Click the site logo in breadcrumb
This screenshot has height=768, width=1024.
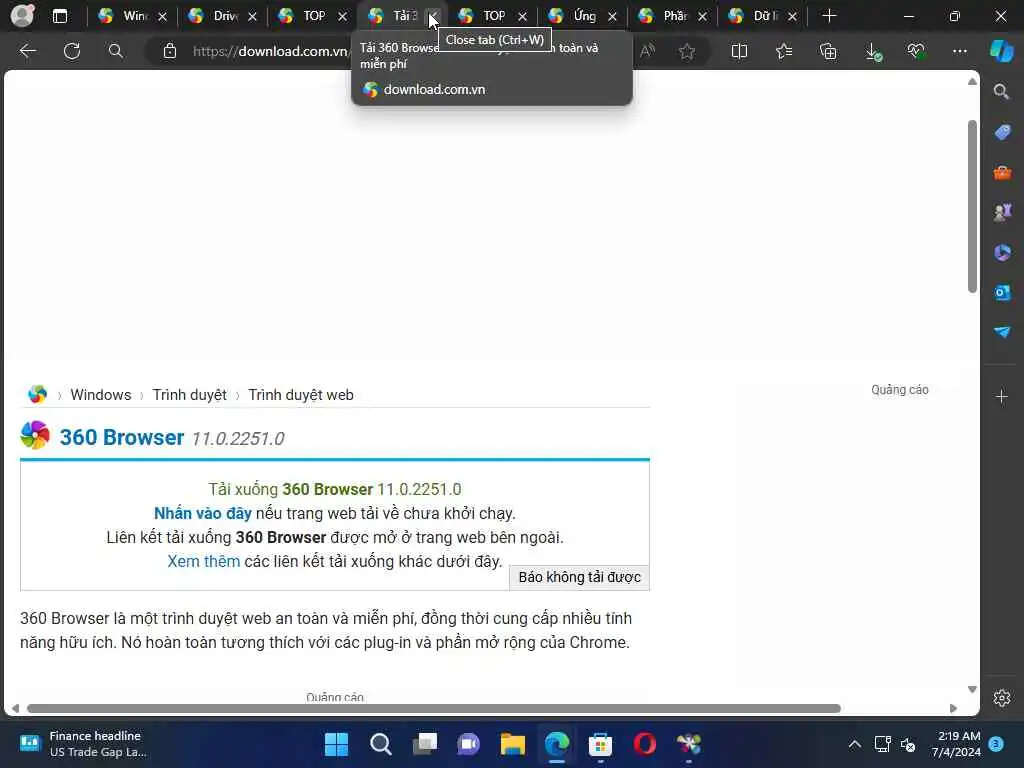(x=37, y=394)
